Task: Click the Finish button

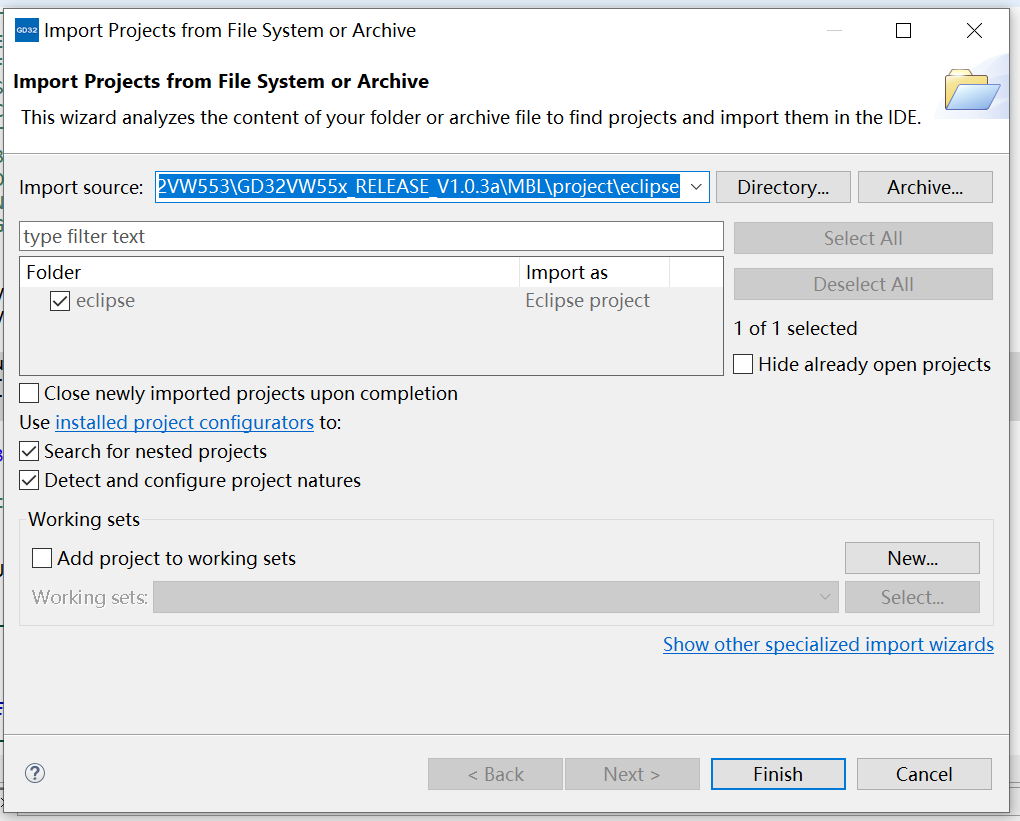Action: pyautogui.click(x=778, y=774)
